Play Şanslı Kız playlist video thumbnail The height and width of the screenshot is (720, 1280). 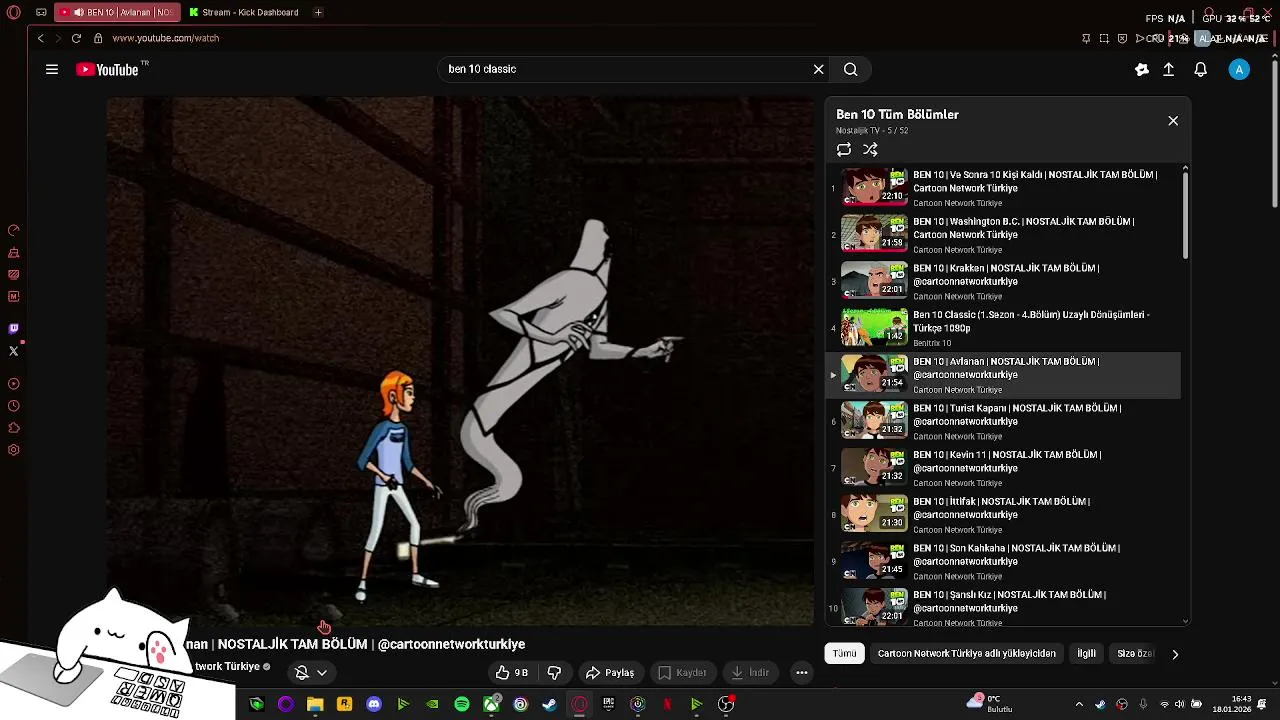coord(874,607)
